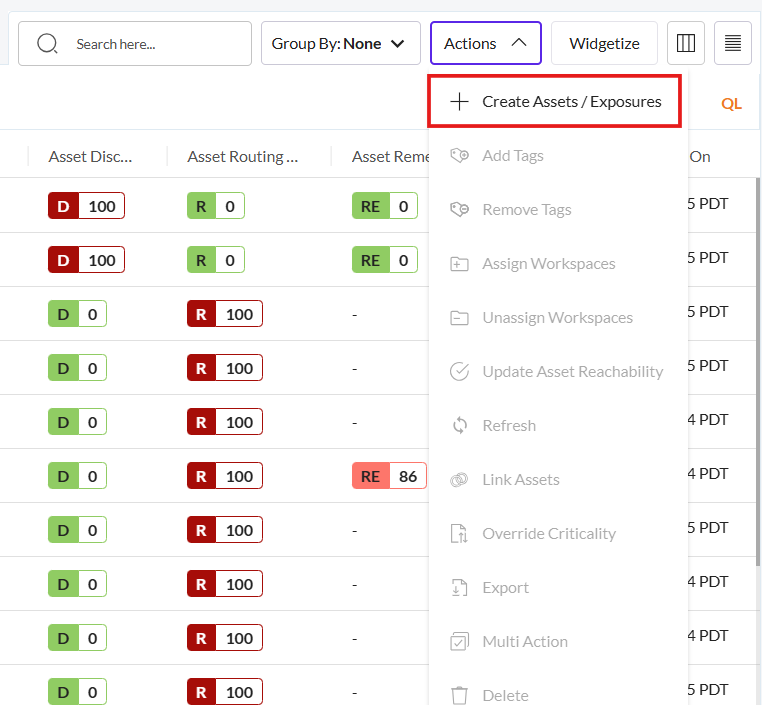Choose Export from the Actions menu

558,587
